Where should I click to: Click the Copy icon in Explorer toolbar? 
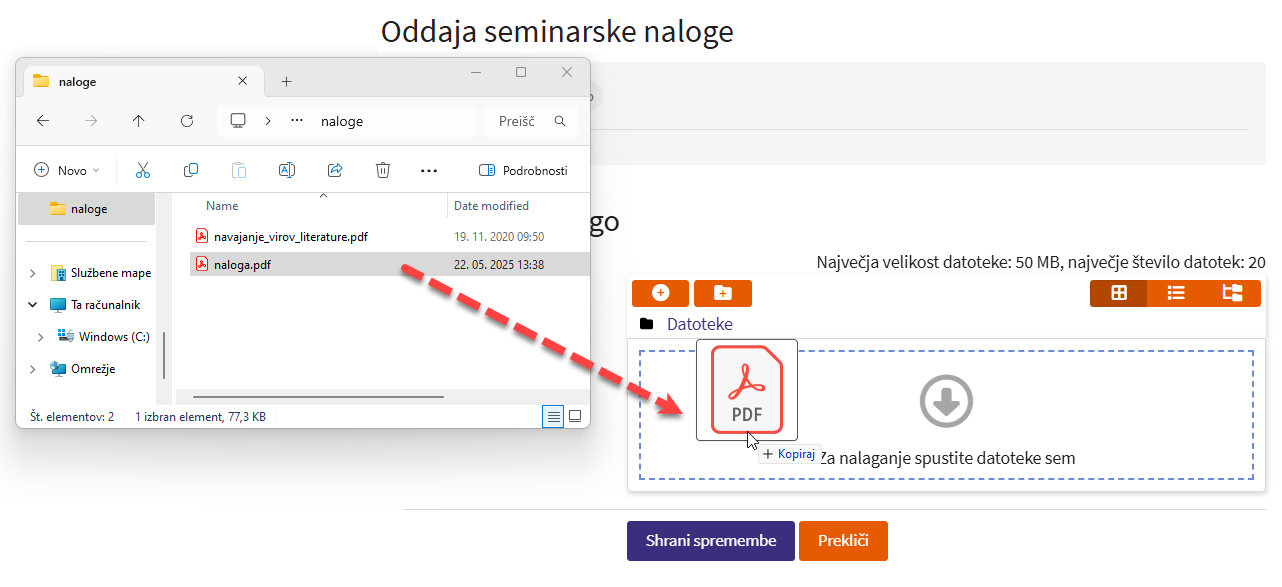click(x=191, y=171)
